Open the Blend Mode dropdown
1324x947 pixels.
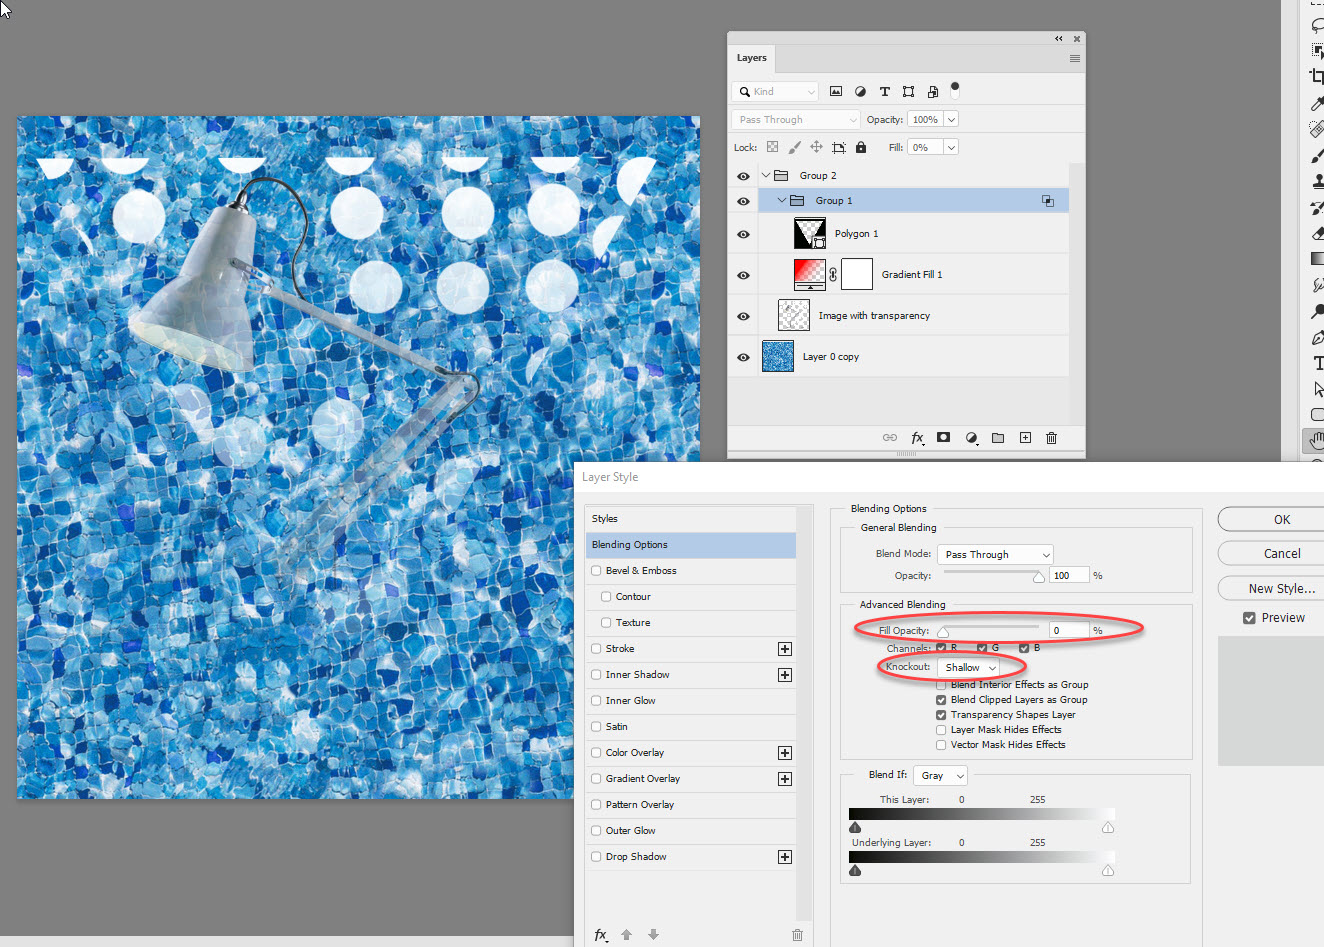pos(994,553)
